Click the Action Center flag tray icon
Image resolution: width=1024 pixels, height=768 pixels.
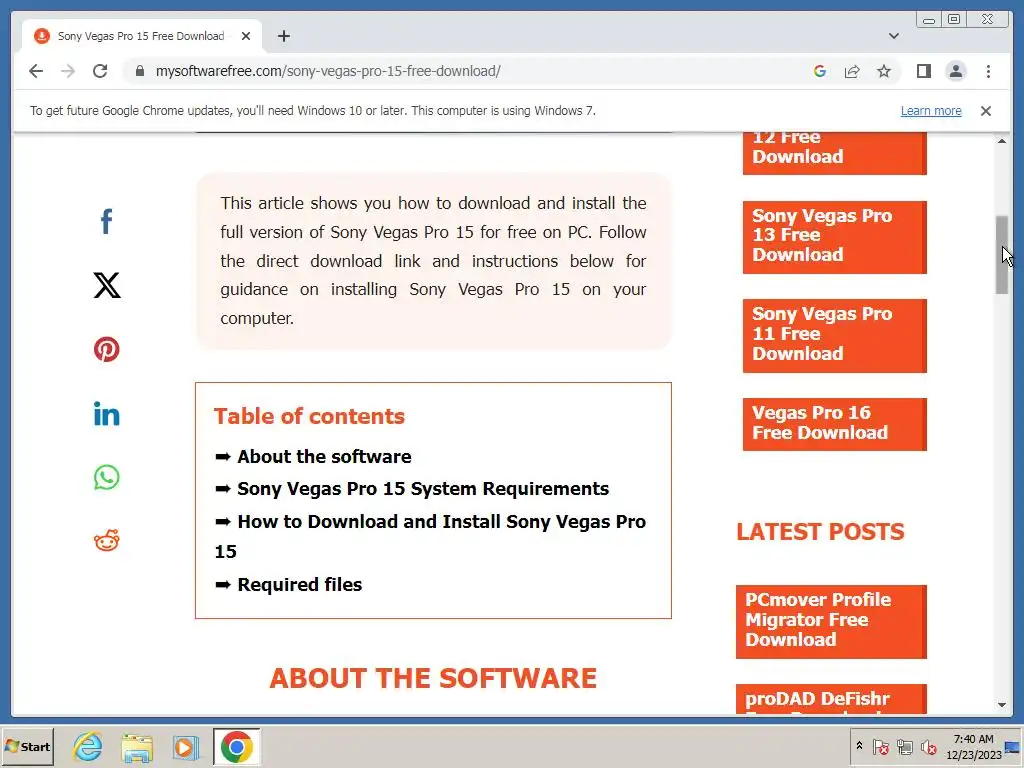(x=880, y=746)
